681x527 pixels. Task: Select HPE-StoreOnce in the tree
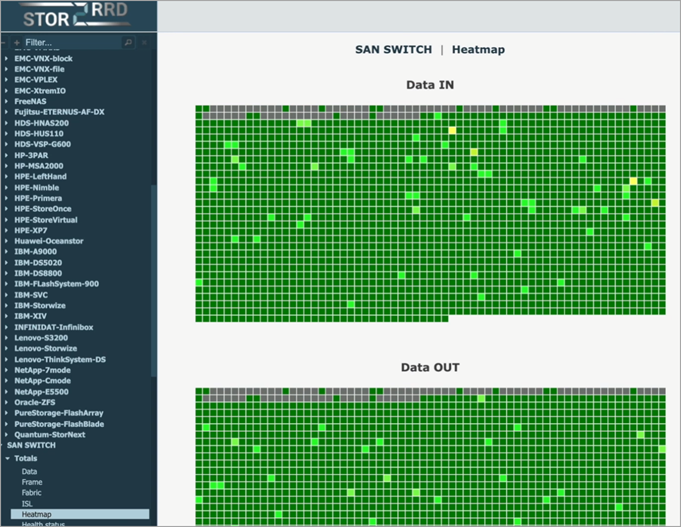43,209
